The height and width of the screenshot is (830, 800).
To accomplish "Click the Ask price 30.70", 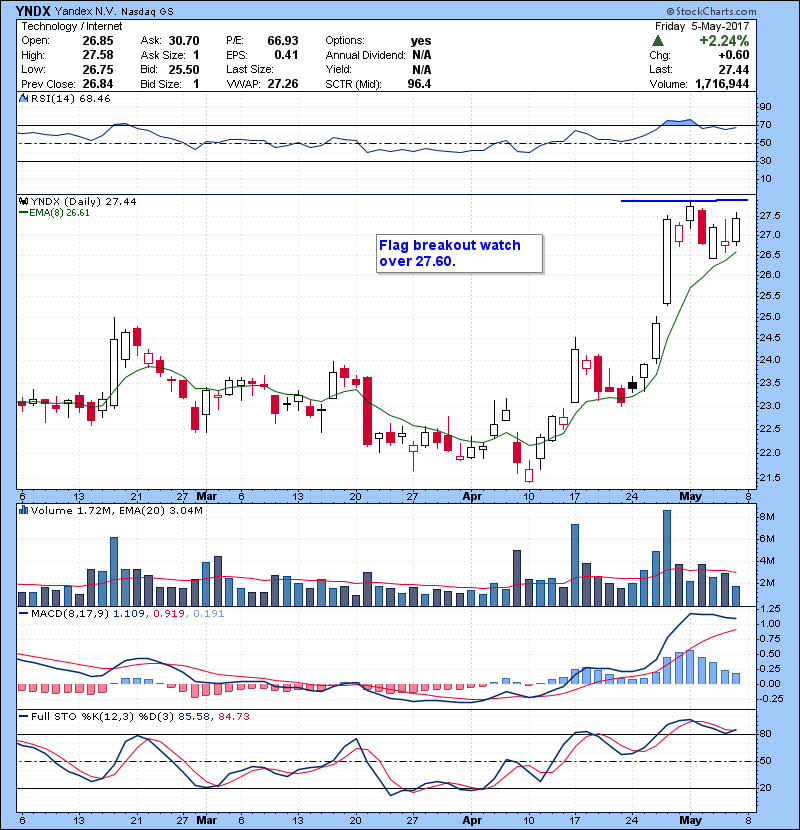I will pos(184,41).
